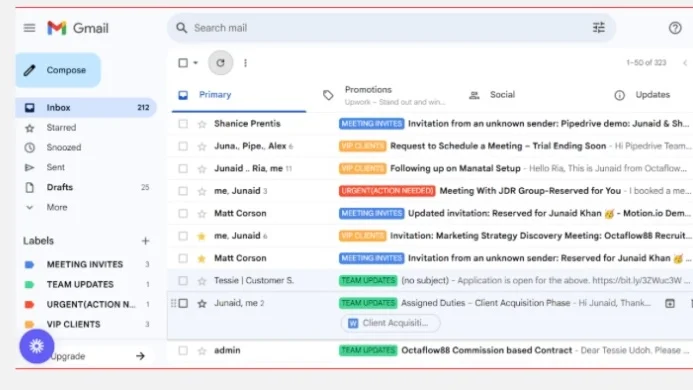Star the admin email
Viewport: 693px width, 390px height.
[202, 351]
